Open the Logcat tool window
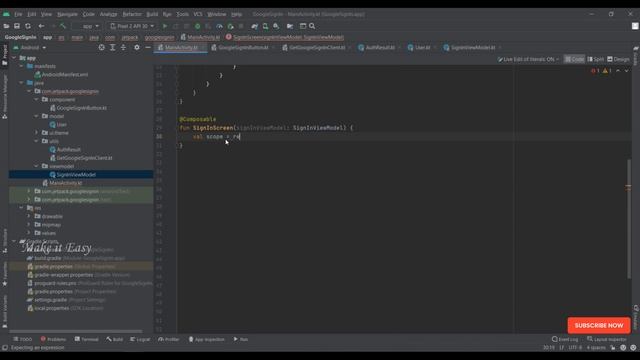Viewport: 640px width, 360px height. [140, 339]
